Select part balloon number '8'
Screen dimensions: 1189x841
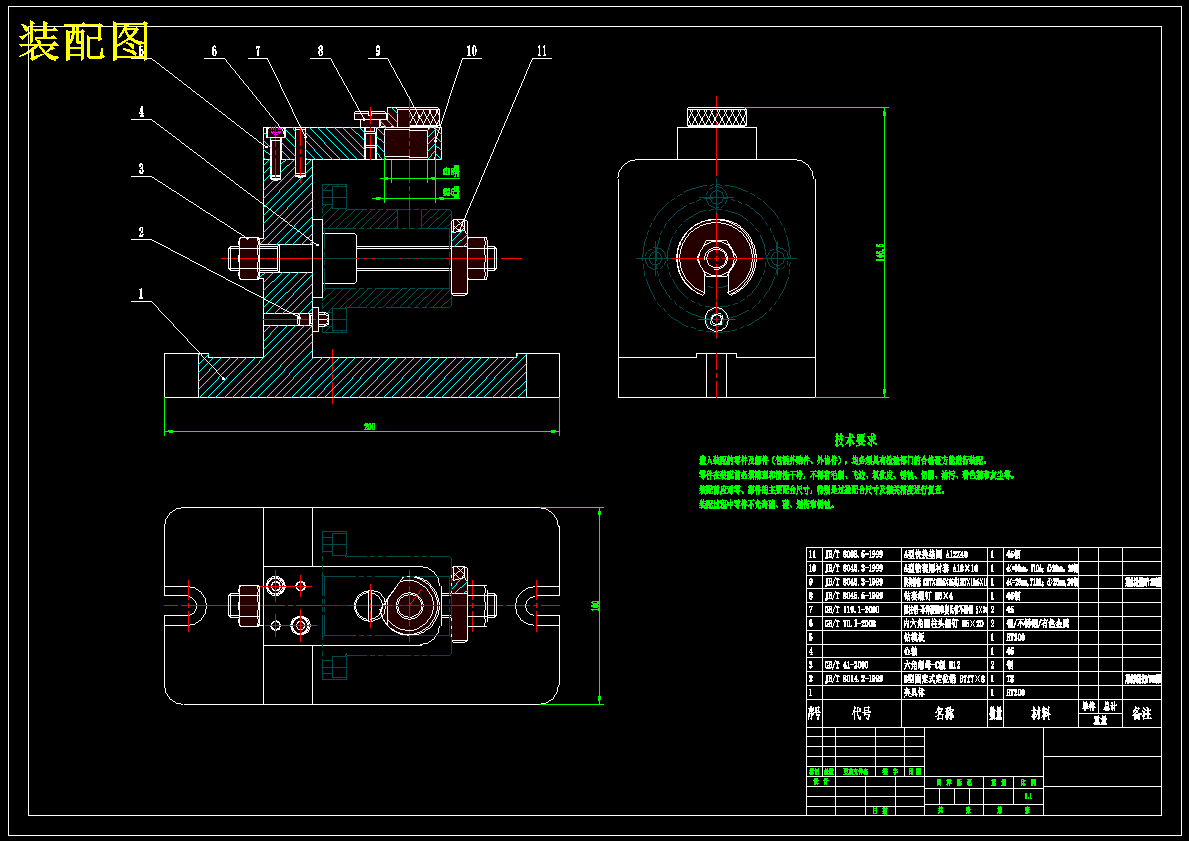[x=321, y=51]
